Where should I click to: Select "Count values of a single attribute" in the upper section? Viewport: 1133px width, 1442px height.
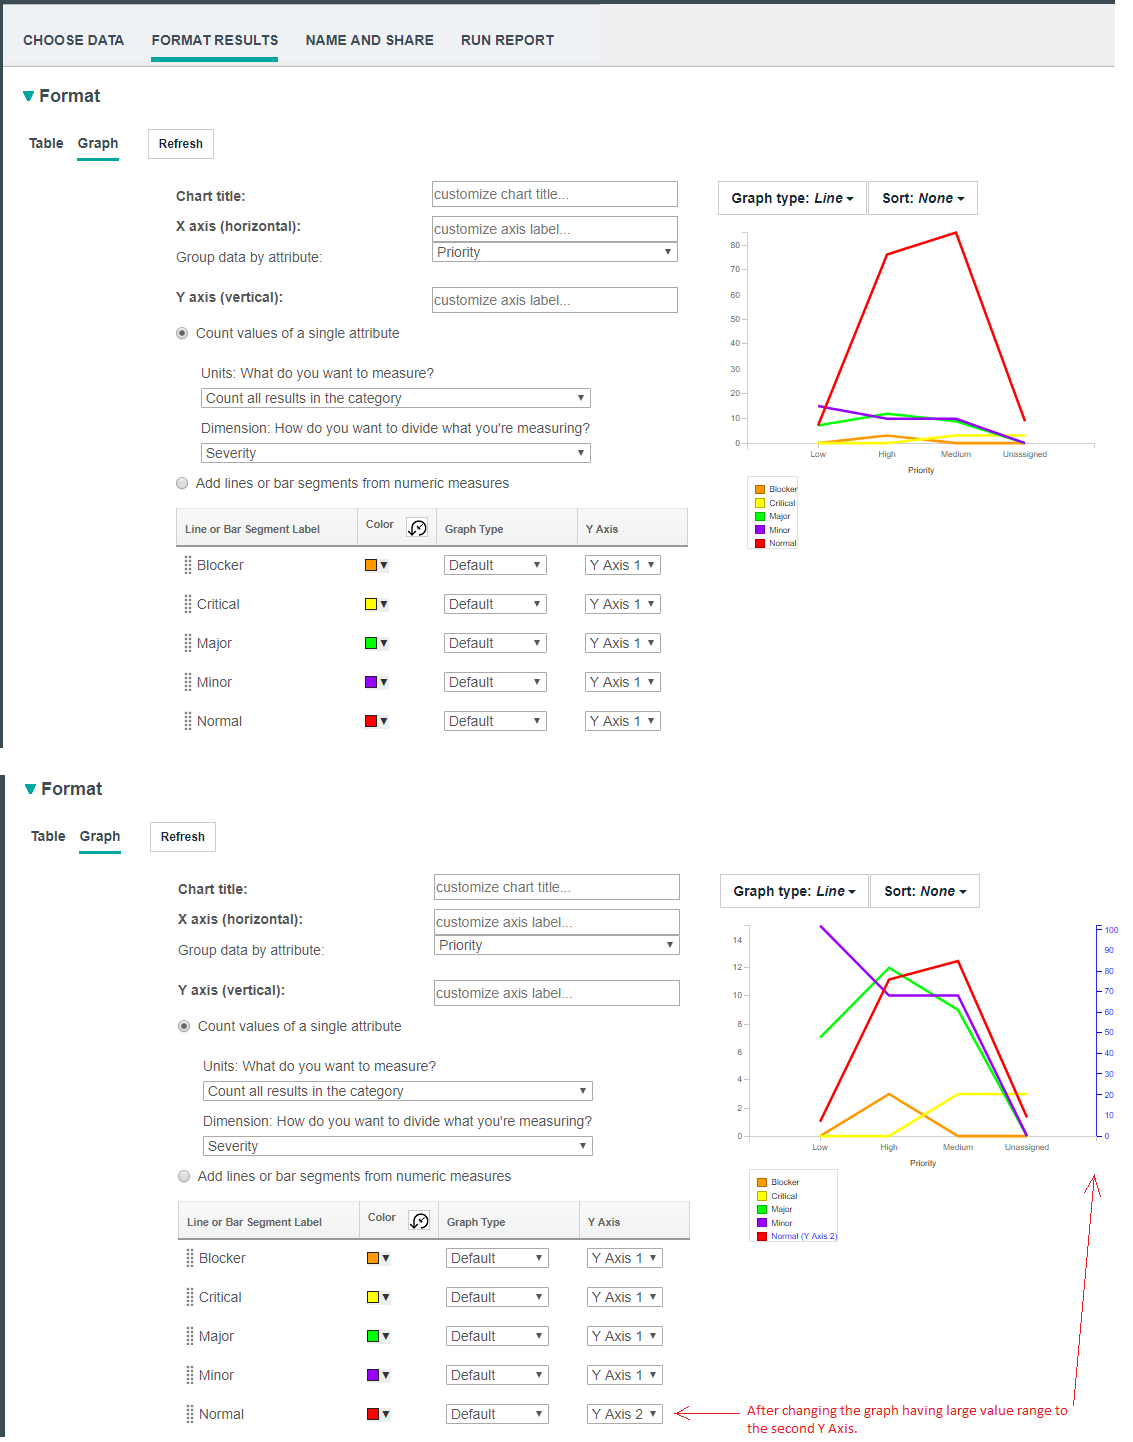pyautogui.click(x=182, y=333)
